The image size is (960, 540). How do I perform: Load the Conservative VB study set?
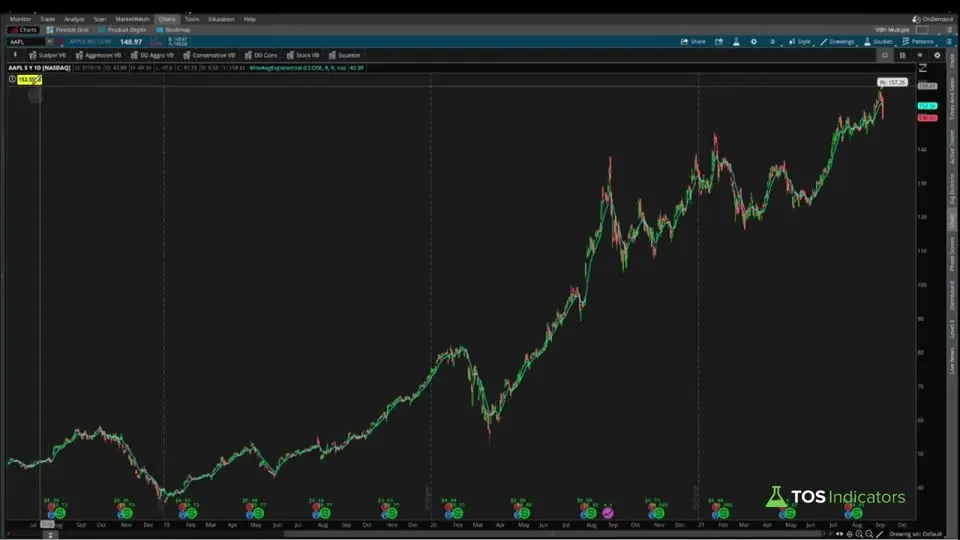209,55
